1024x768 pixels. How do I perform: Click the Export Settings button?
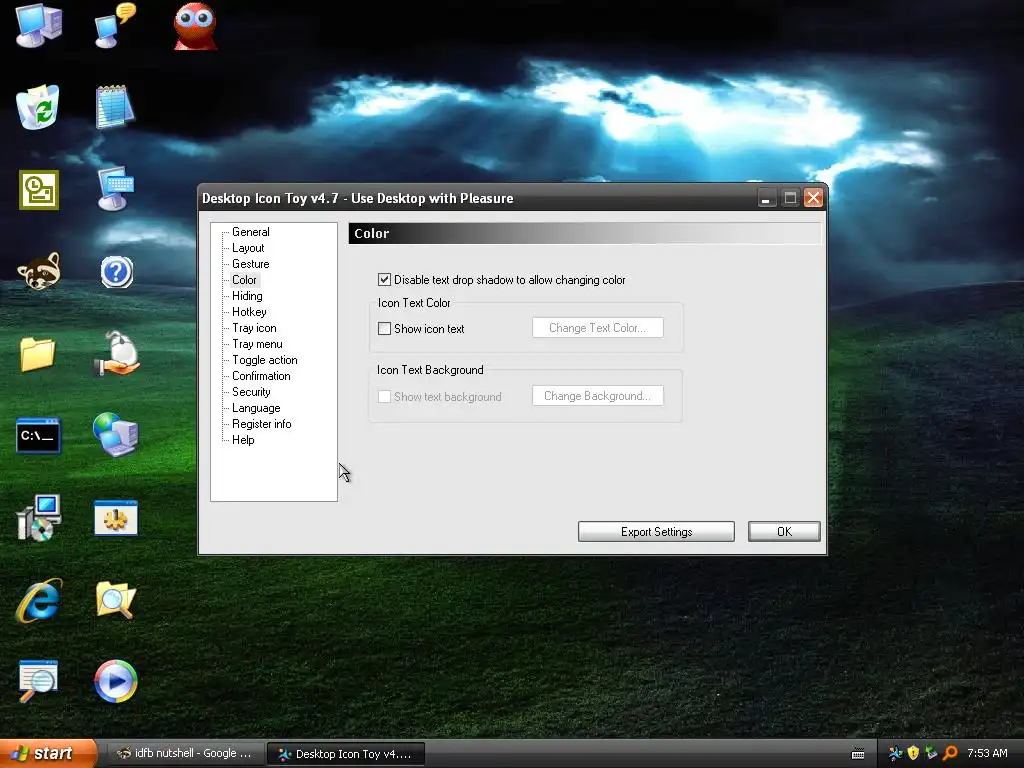[x=656, y=532]
